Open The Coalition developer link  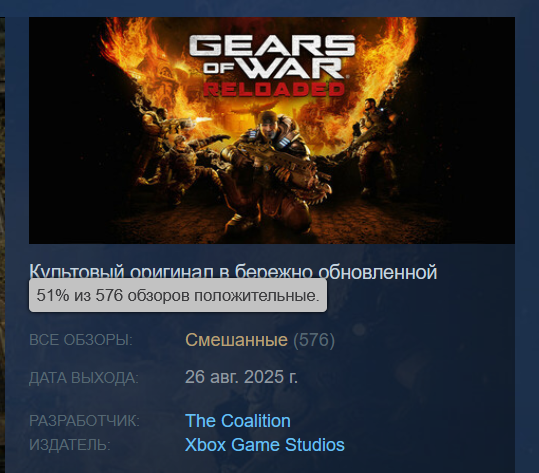[x=238, y=421]
